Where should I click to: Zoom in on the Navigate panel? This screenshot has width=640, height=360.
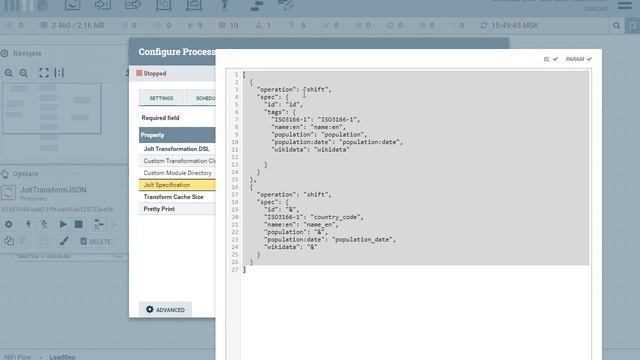pos(8,73)
